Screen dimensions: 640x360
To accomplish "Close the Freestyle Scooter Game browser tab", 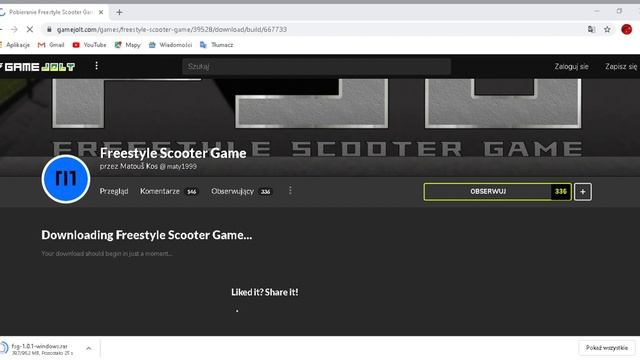I will pos(101,12).
